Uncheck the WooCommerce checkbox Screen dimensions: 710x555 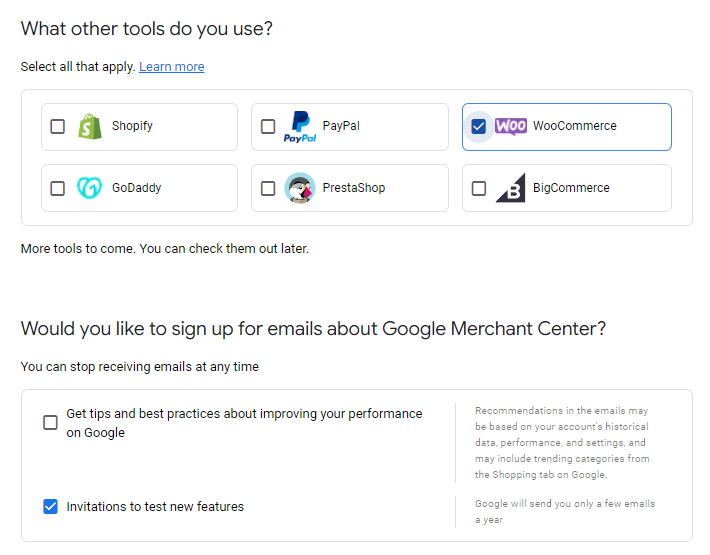click(479, 126)
